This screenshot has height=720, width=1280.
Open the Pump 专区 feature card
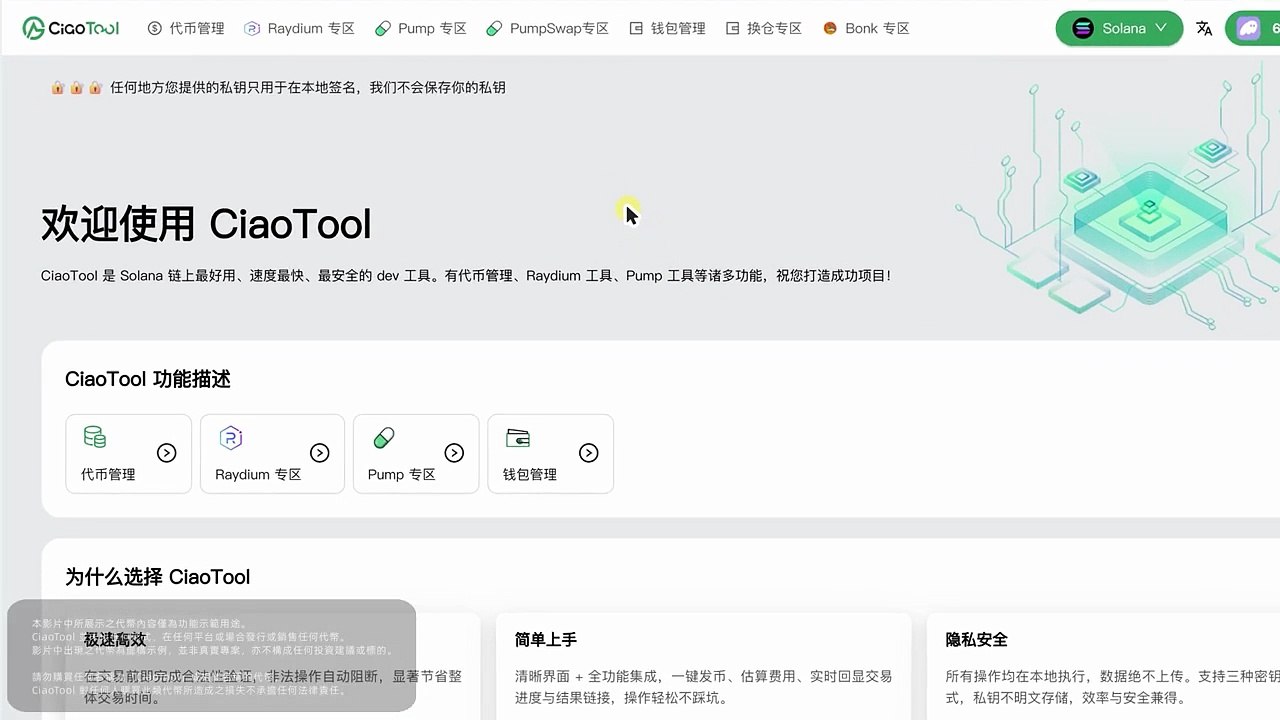pyautogui.click(x=416, y=454)
